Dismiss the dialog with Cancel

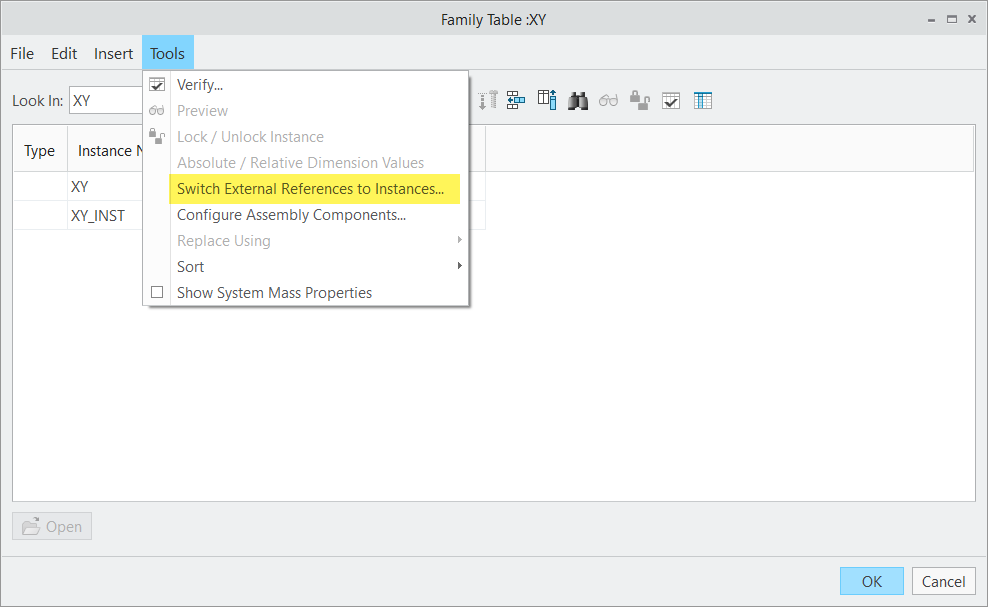(x=942, y=581)
